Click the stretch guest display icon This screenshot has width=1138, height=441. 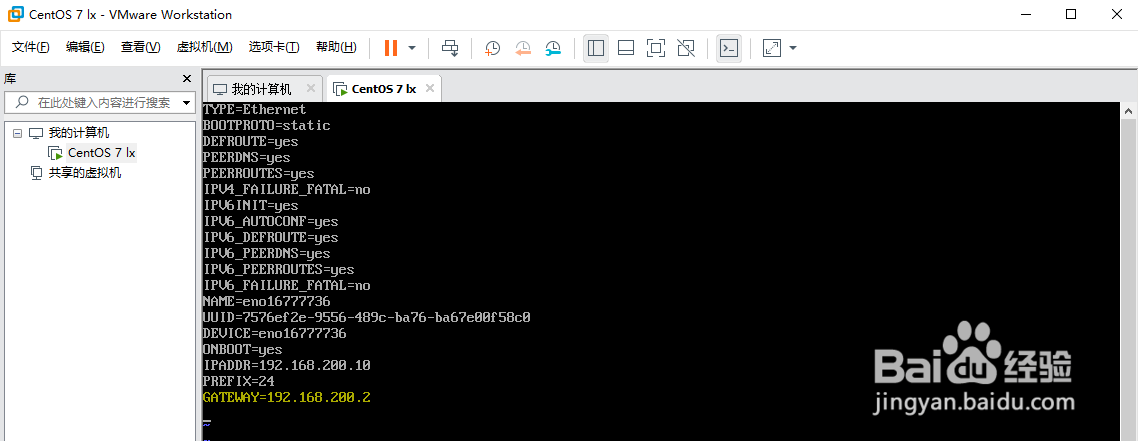coord(771,48)
